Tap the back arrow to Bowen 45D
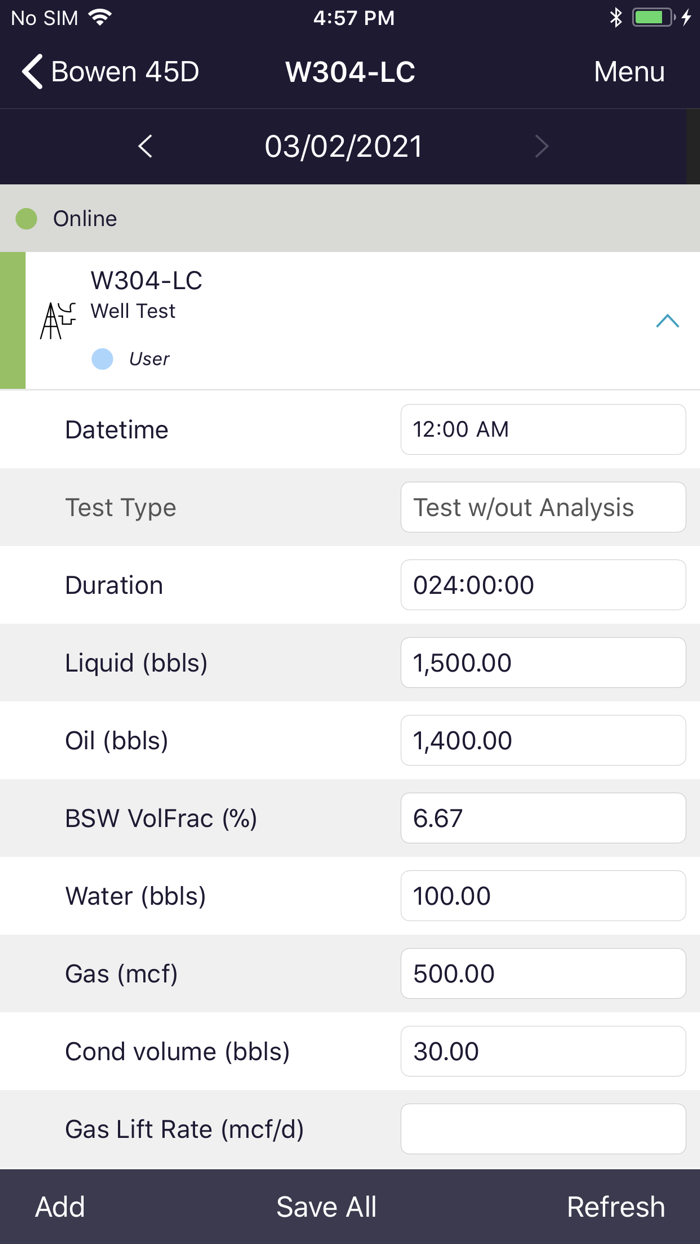 click(x=34, y=72)
